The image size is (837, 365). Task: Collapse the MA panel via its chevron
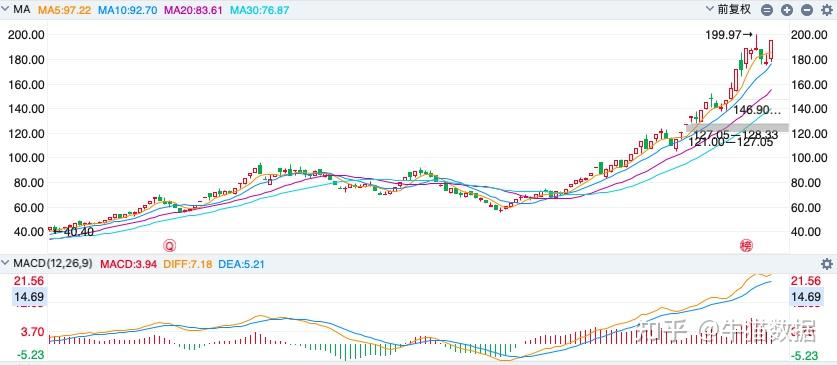(6, 9)
